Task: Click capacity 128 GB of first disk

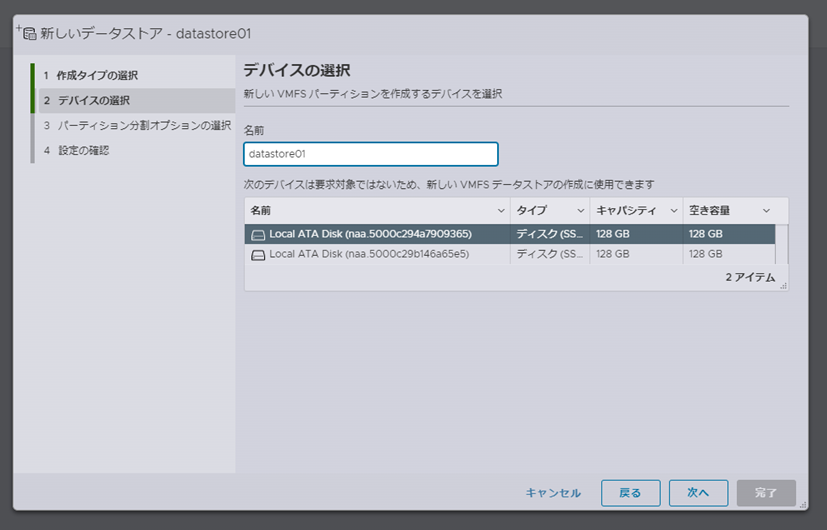Action: click(613, 234)
